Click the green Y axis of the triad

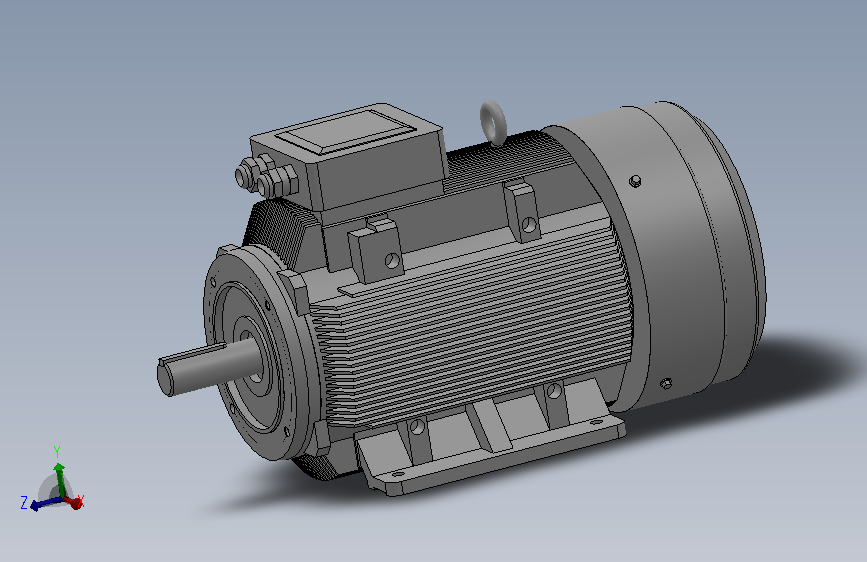59,479
